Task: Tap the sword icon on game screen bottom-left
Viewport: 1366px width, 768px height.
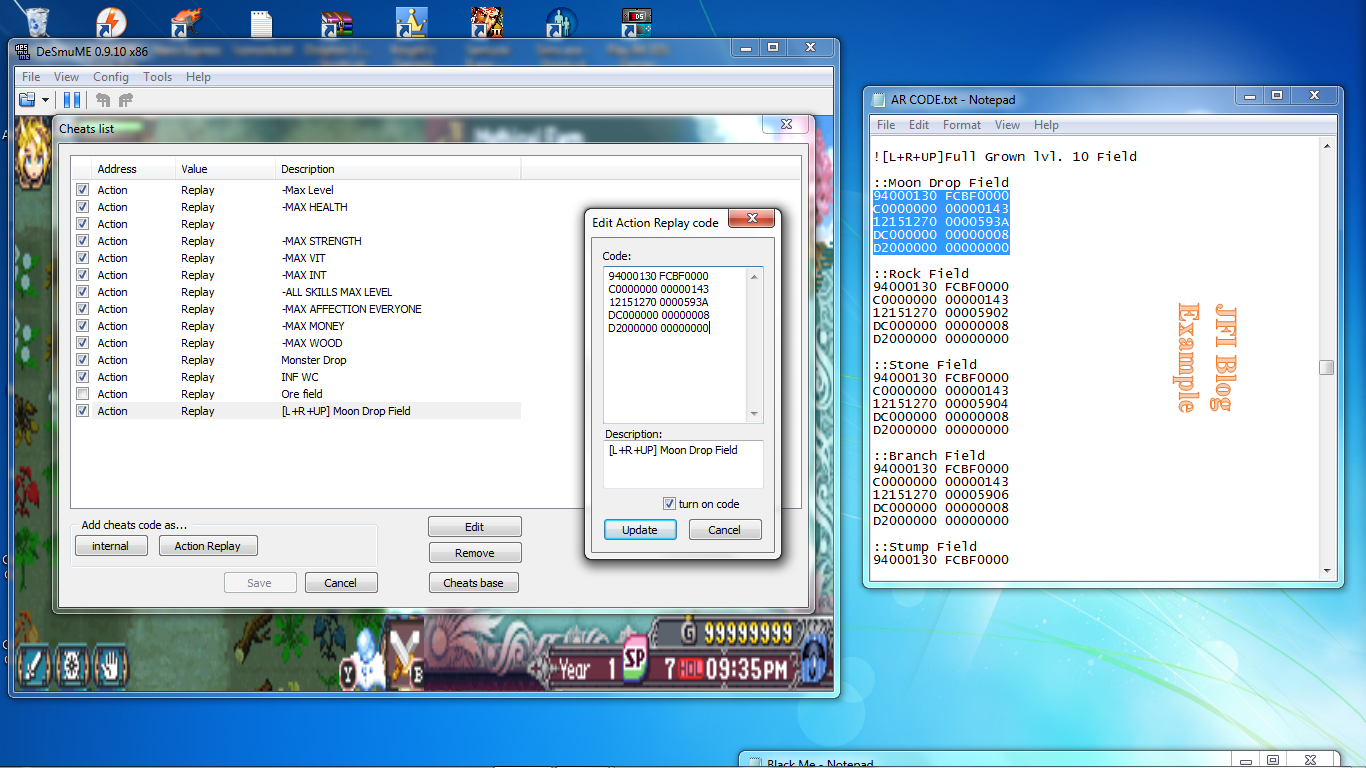Action: tap(32, 665)
